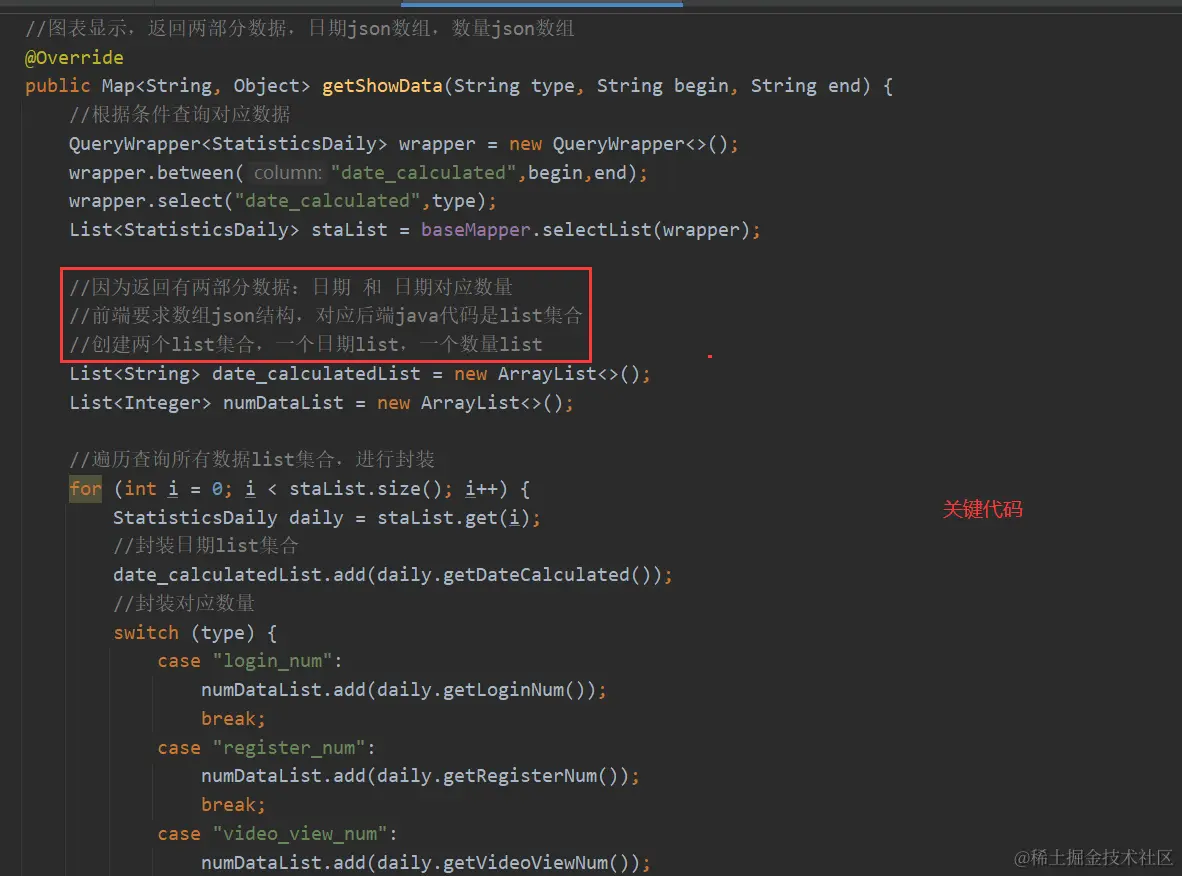Click the case "login_num" label

point(250,661)
